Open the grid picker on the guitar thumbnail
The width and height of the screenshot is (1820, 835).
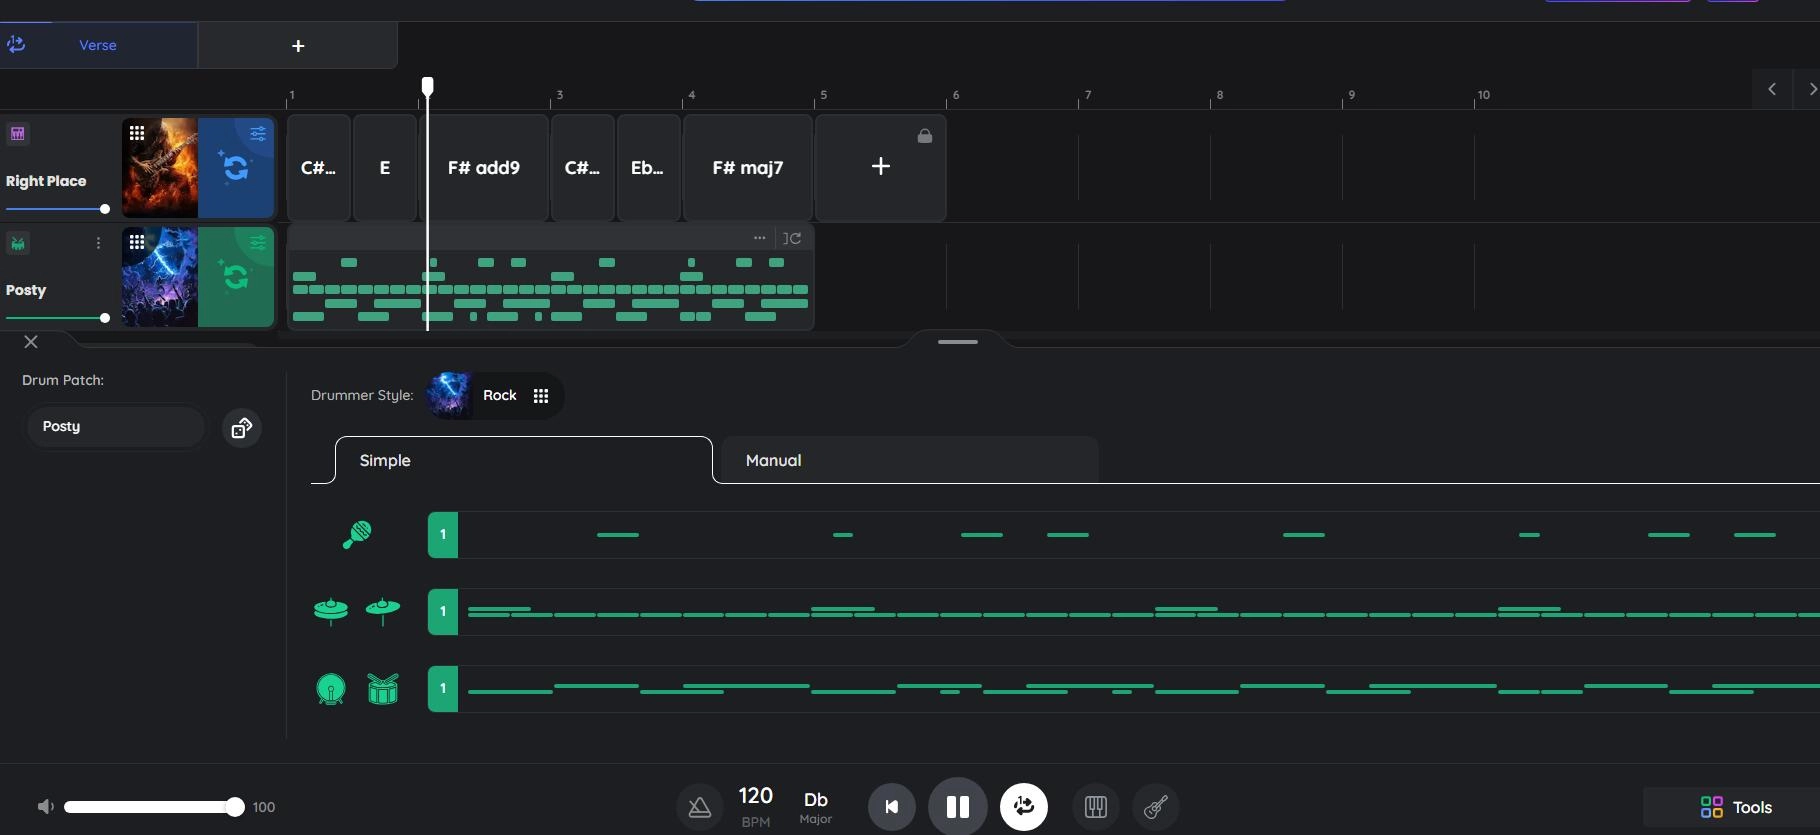coord(137,133)
